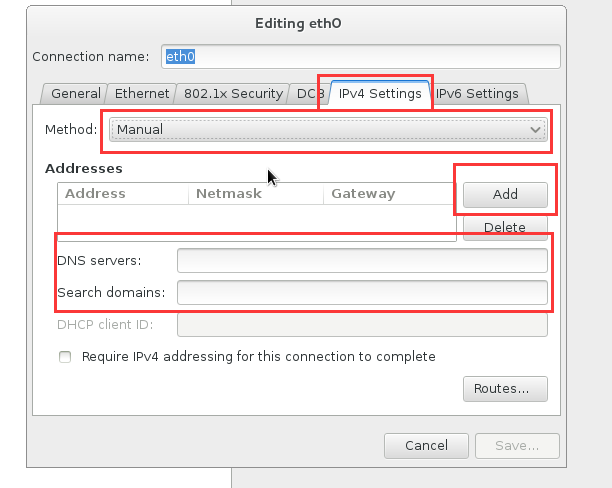Open the Ethernet tab

coord(141,94)
